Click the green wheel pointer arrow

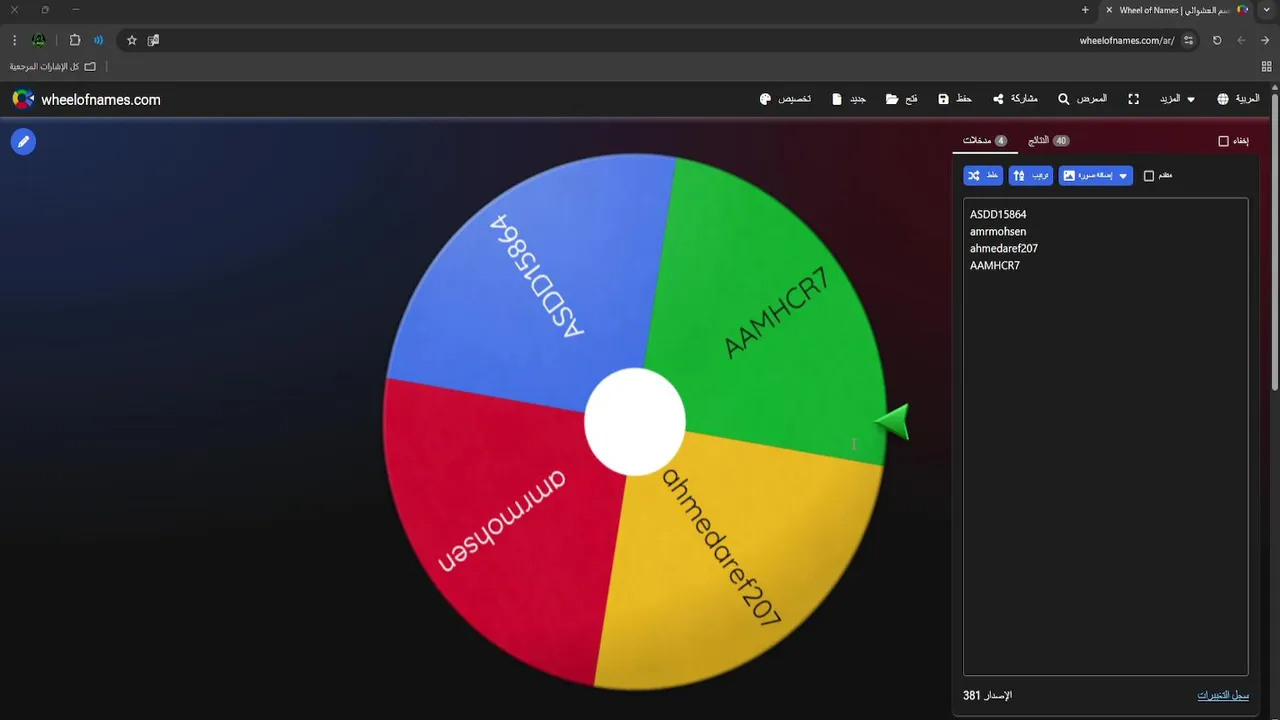893,422
